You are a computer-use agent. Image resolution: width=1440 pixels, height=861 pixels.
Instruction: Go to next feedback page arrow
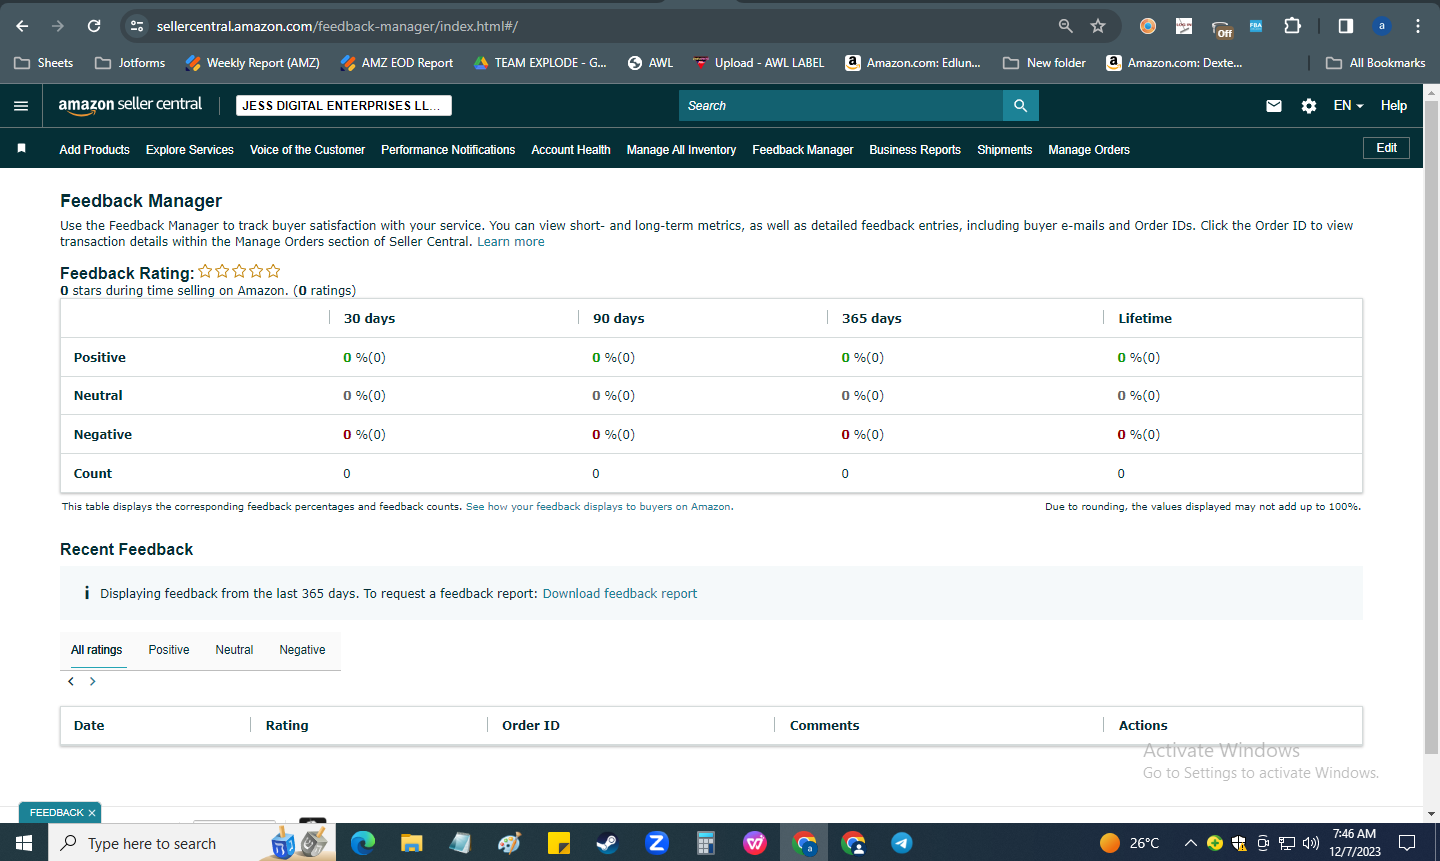(x=93, y=681)
